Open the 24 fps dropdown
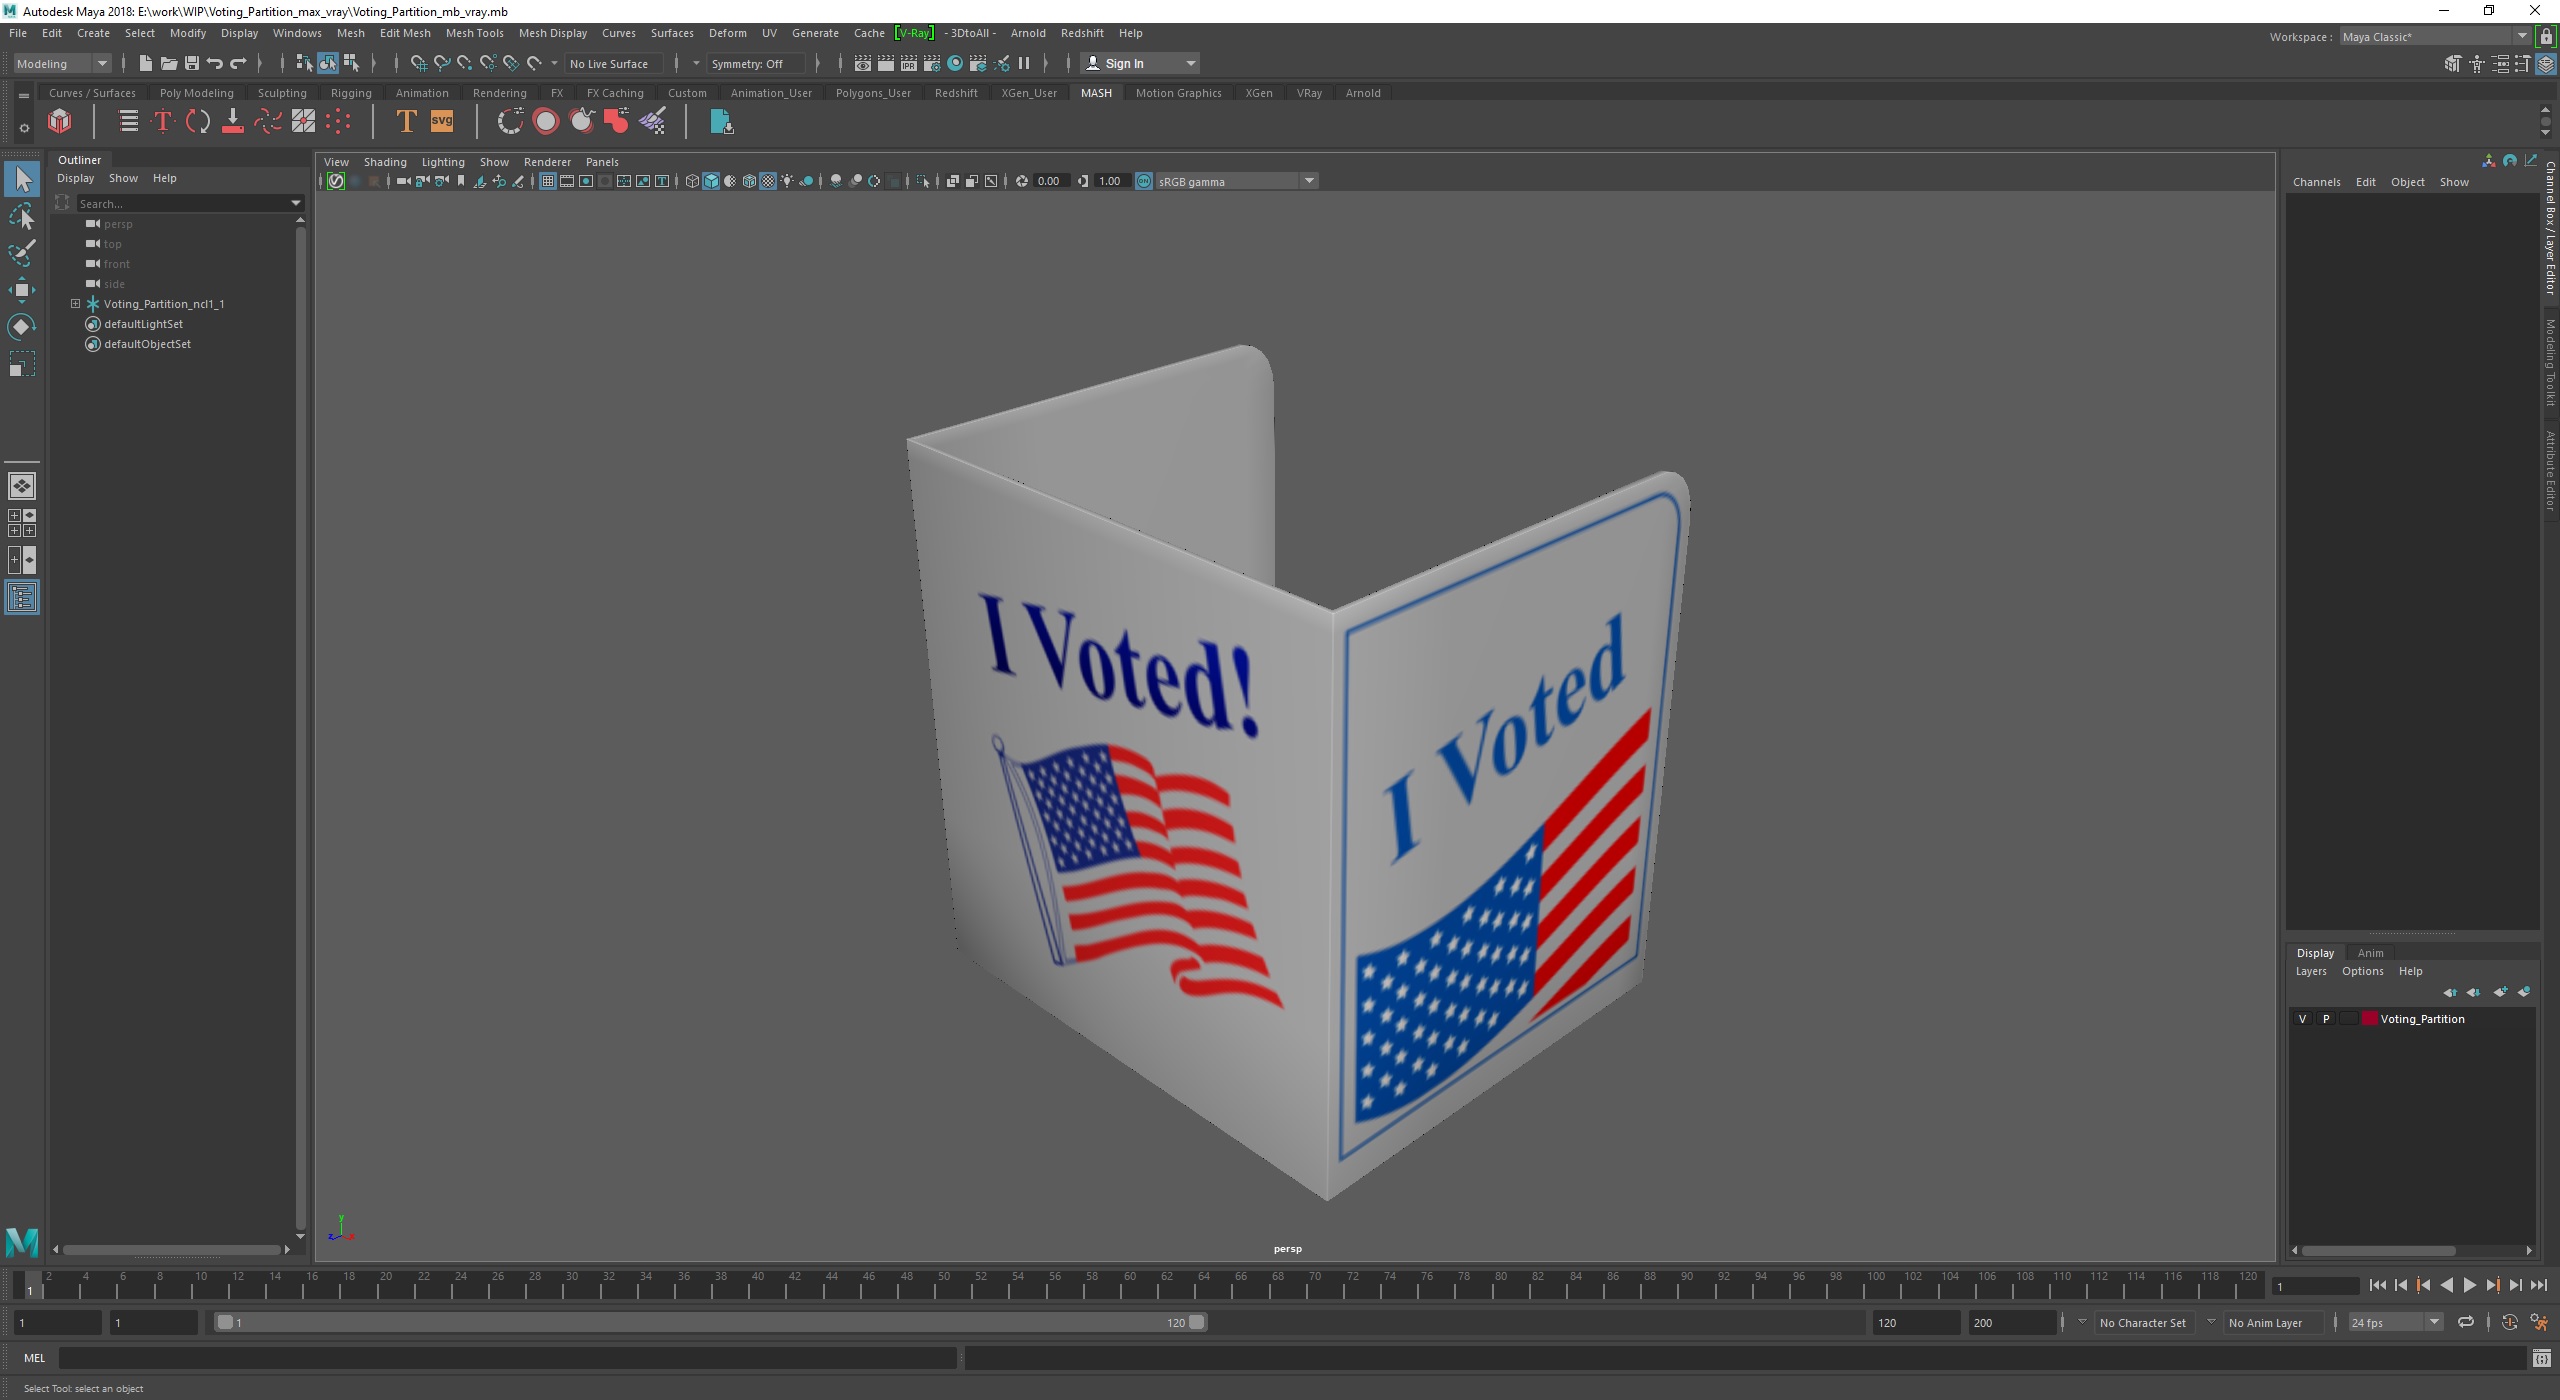 click(2395, 1323)
